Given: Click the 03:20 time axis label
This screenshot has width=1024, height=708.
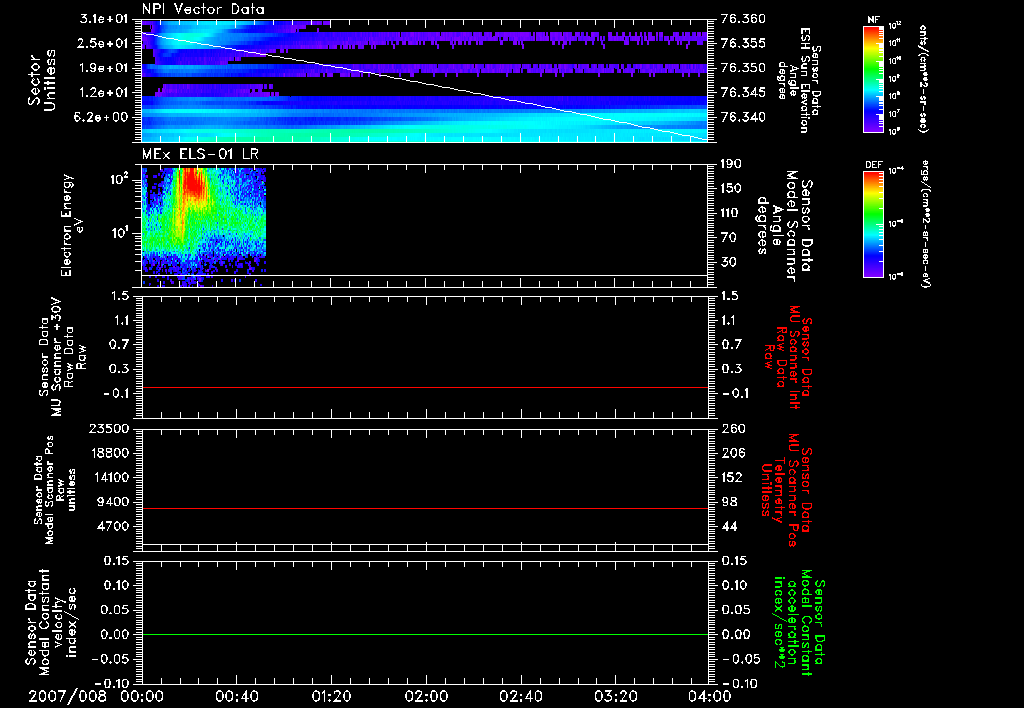Looking at the screenshot, I should tap(615, 696).
